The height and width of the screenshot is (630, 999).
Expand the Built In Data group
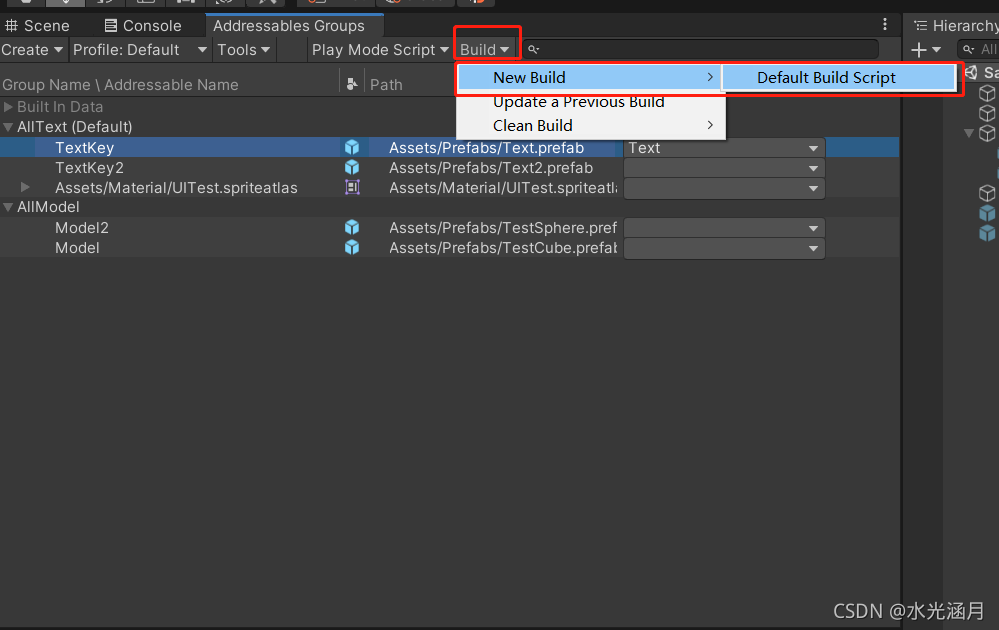tap(8, 107)
